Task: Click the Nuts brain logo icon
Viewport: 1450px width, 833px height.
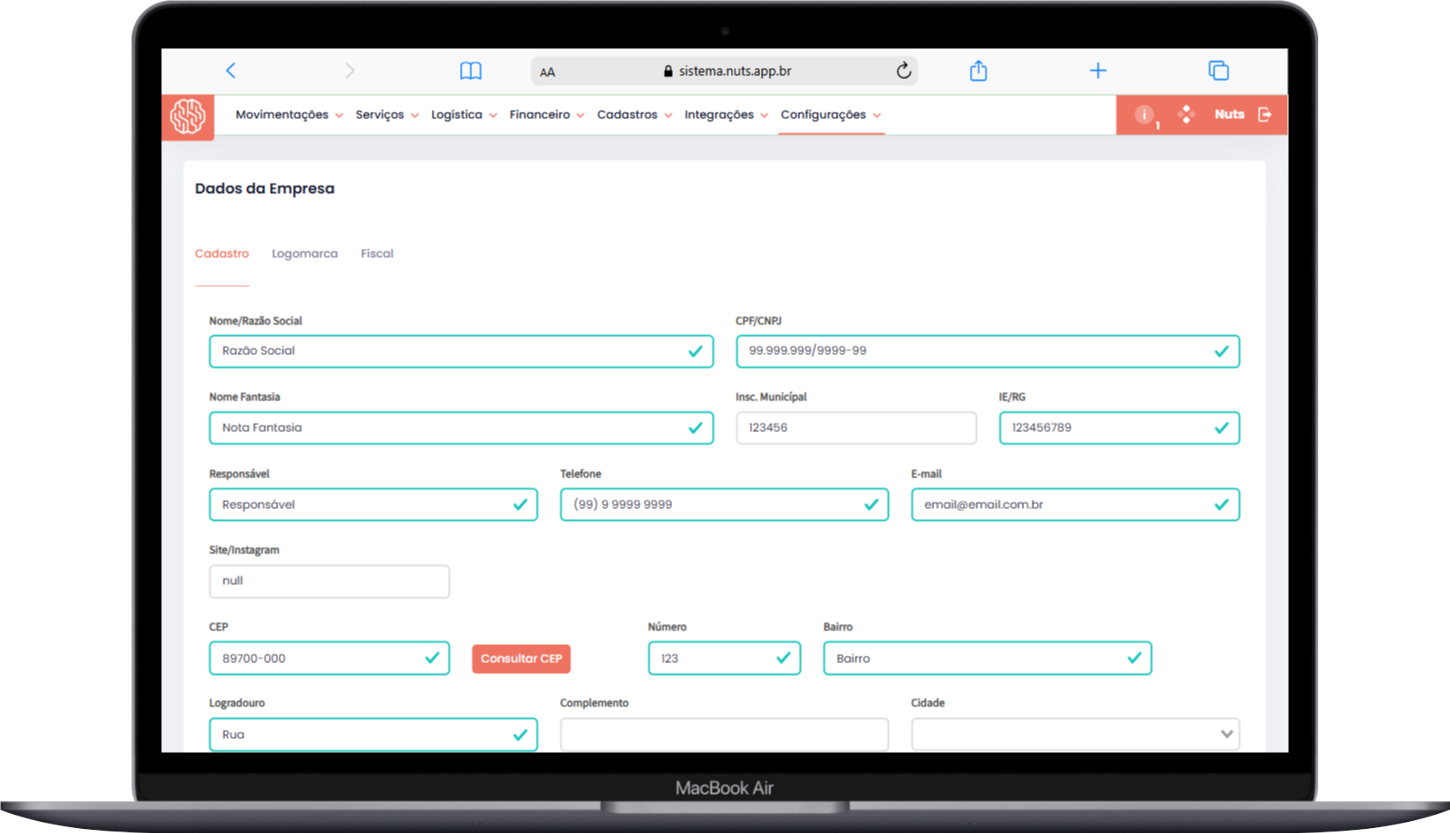Action: pyautogui.click(x=187, y=116)
